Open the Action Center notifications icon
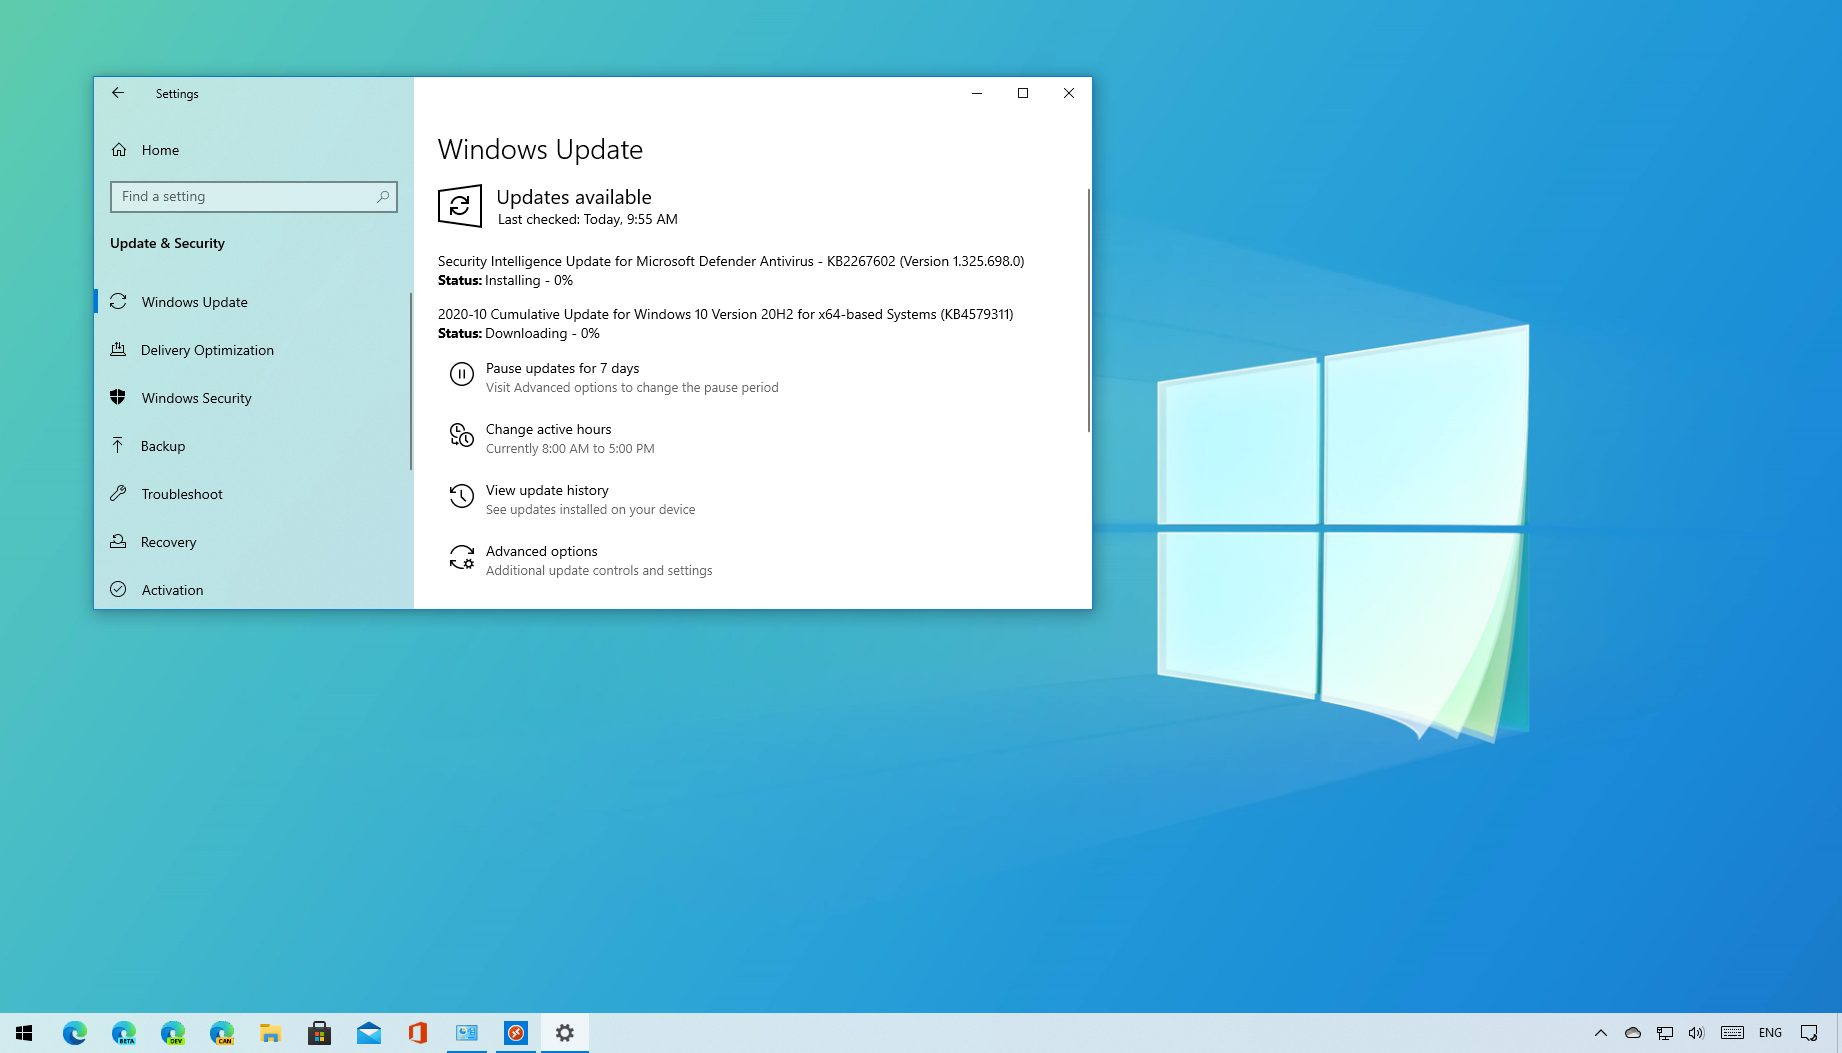This screenshot has height=1053, width=1842. tap(1809, 1033)
